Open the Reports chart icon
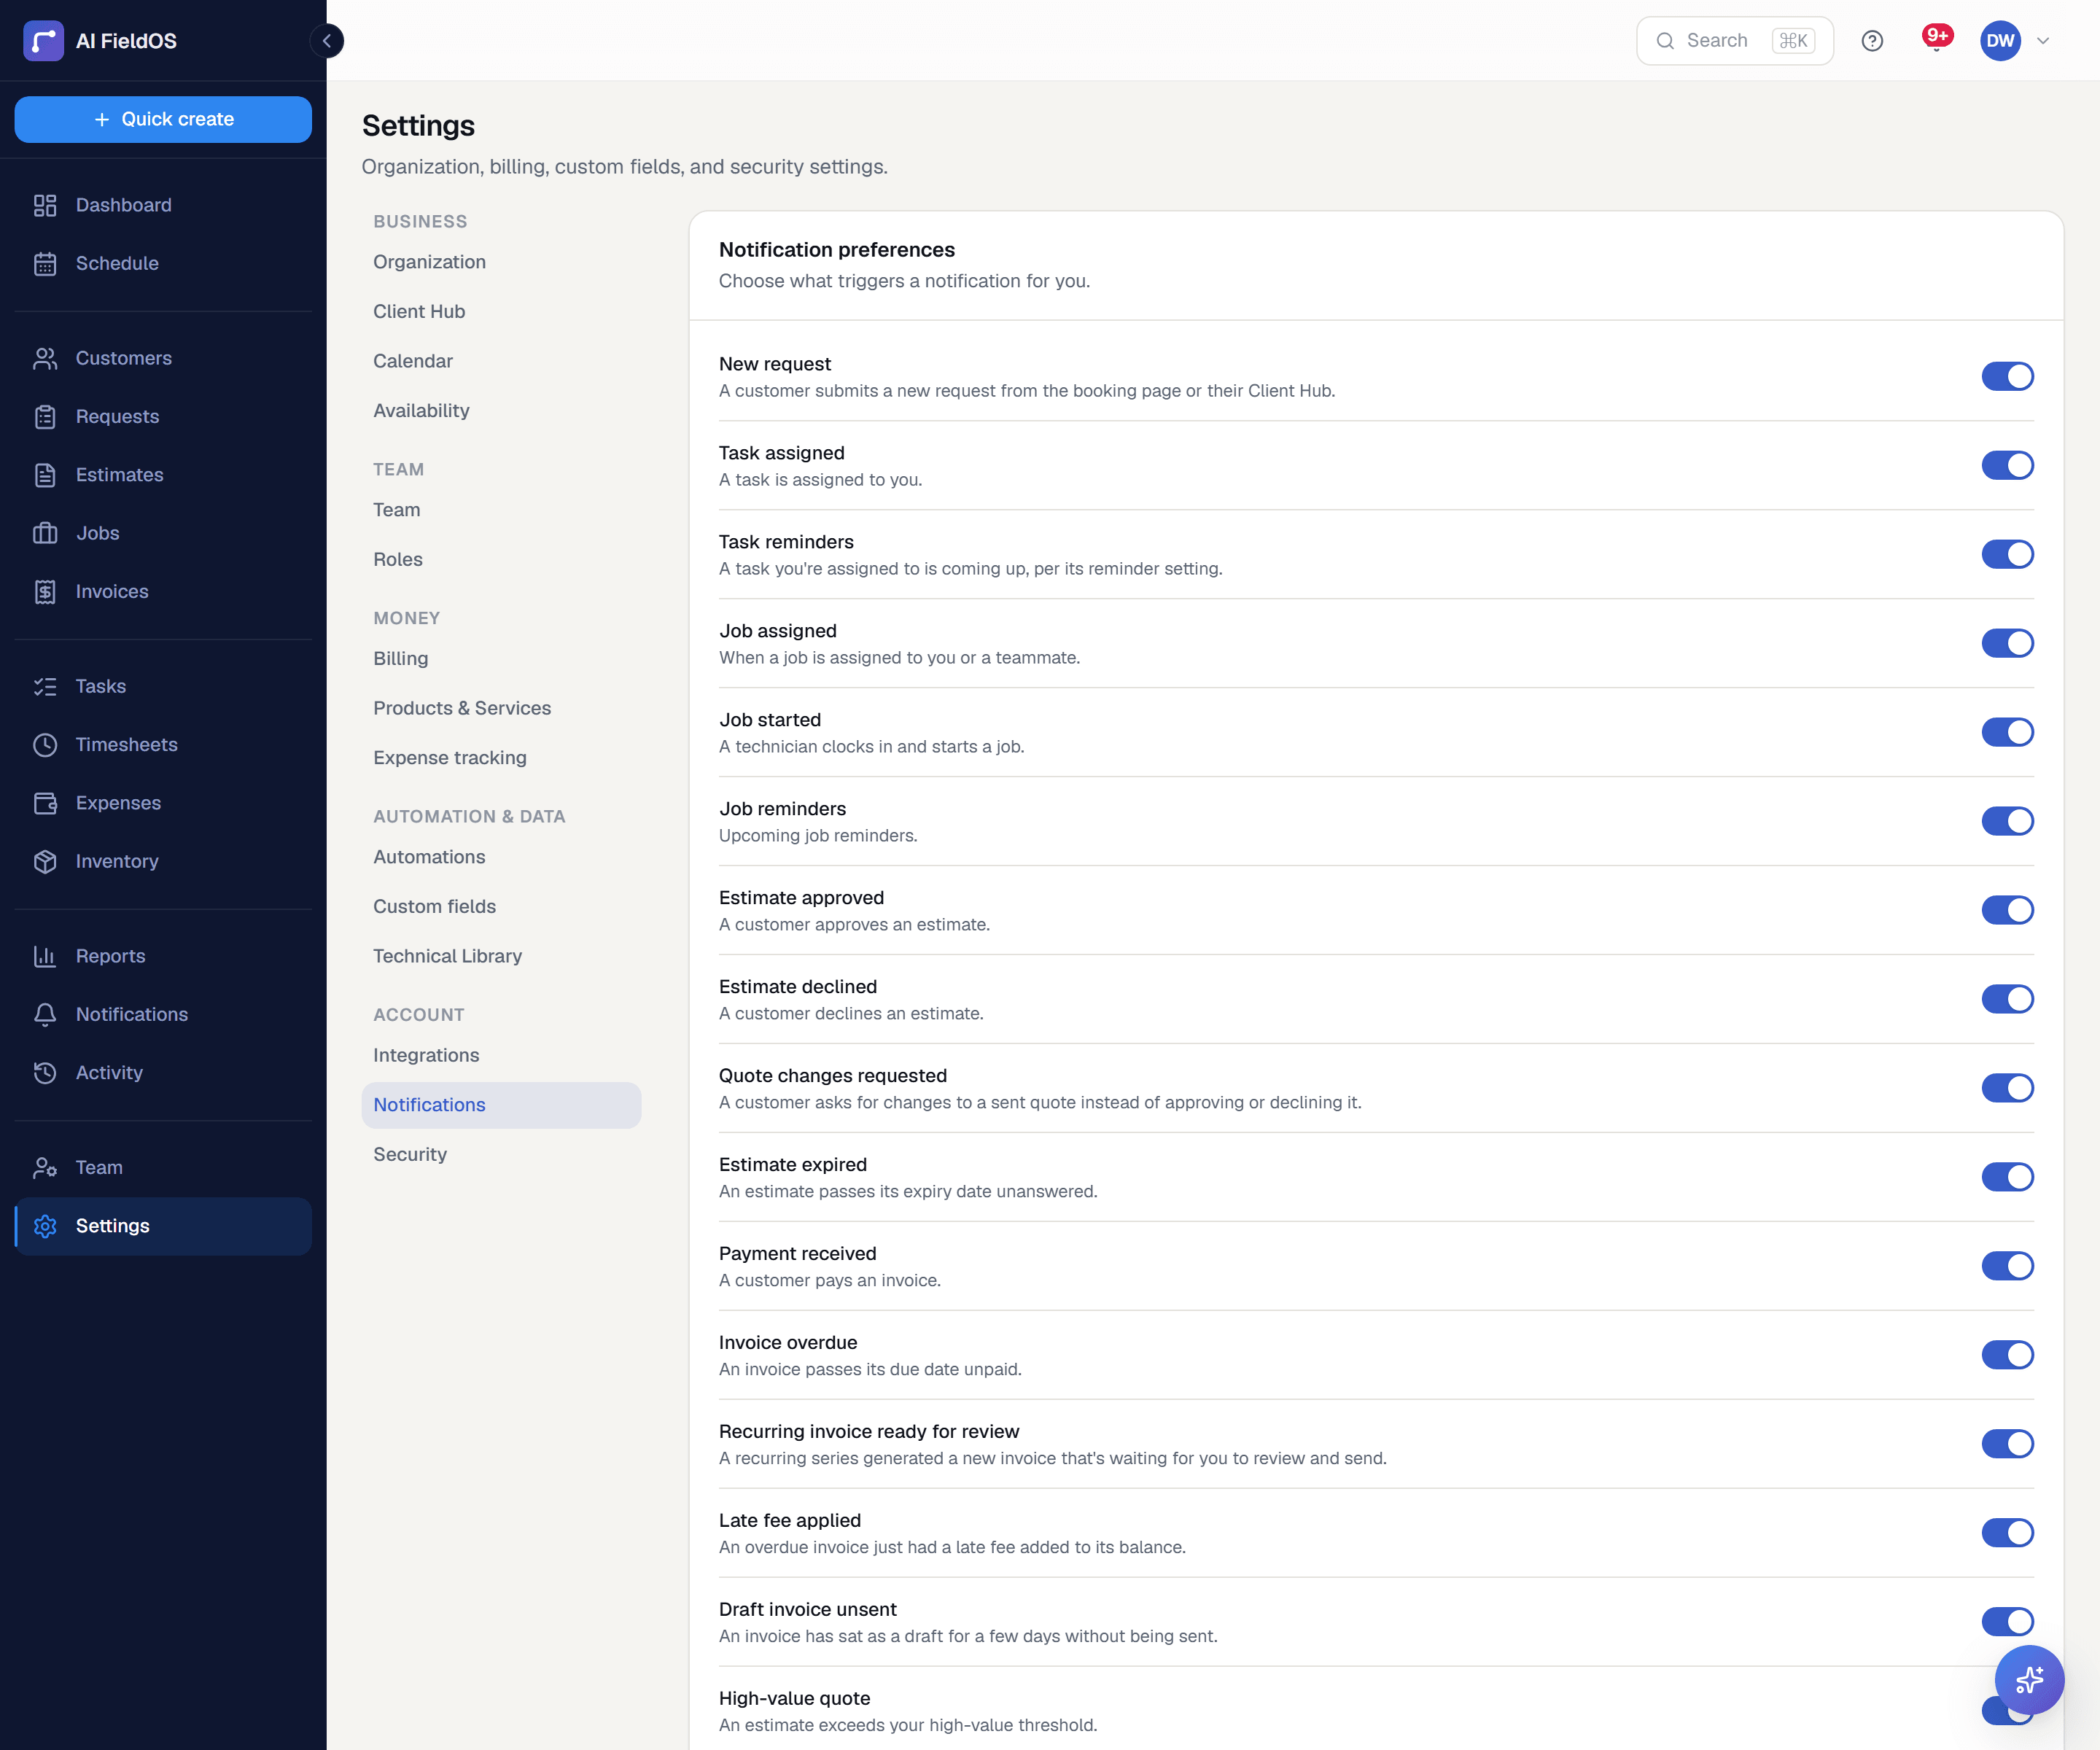Screen dimensions: 2100x1750 pos(45,956)
